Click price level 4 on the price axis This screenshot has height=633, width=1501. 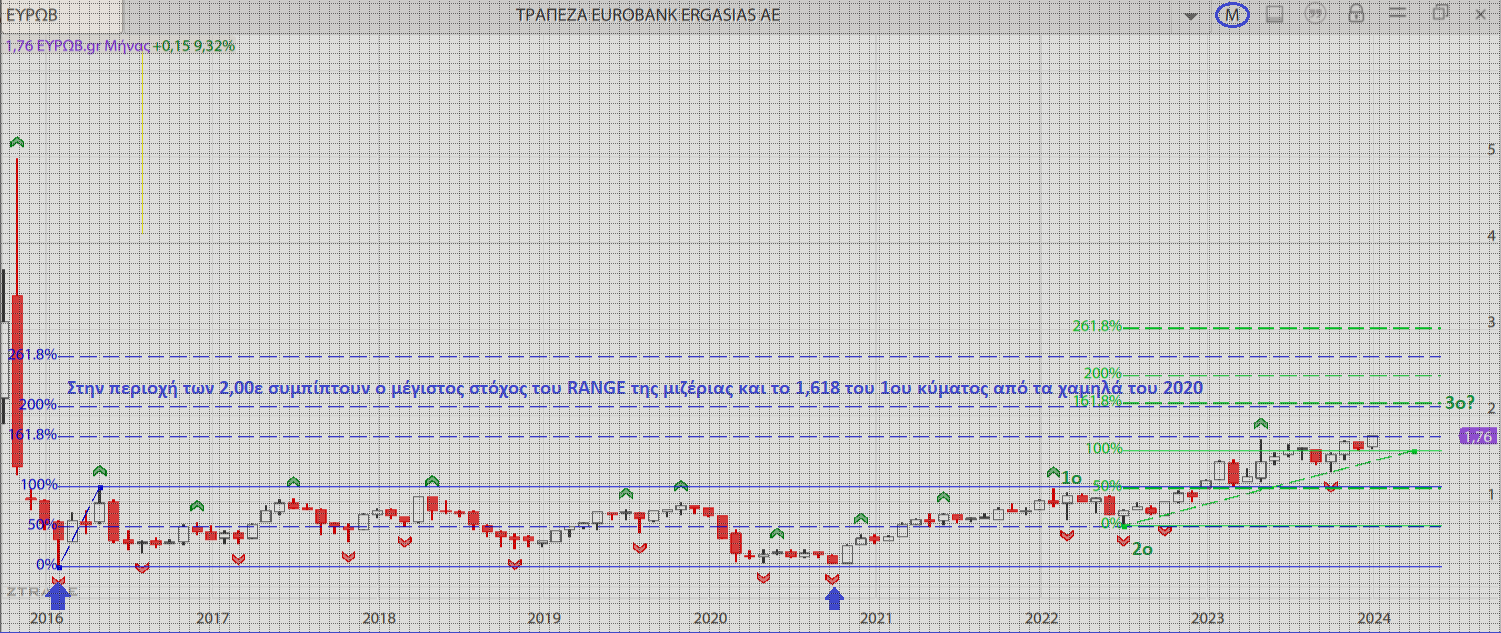pos(1491,236)
